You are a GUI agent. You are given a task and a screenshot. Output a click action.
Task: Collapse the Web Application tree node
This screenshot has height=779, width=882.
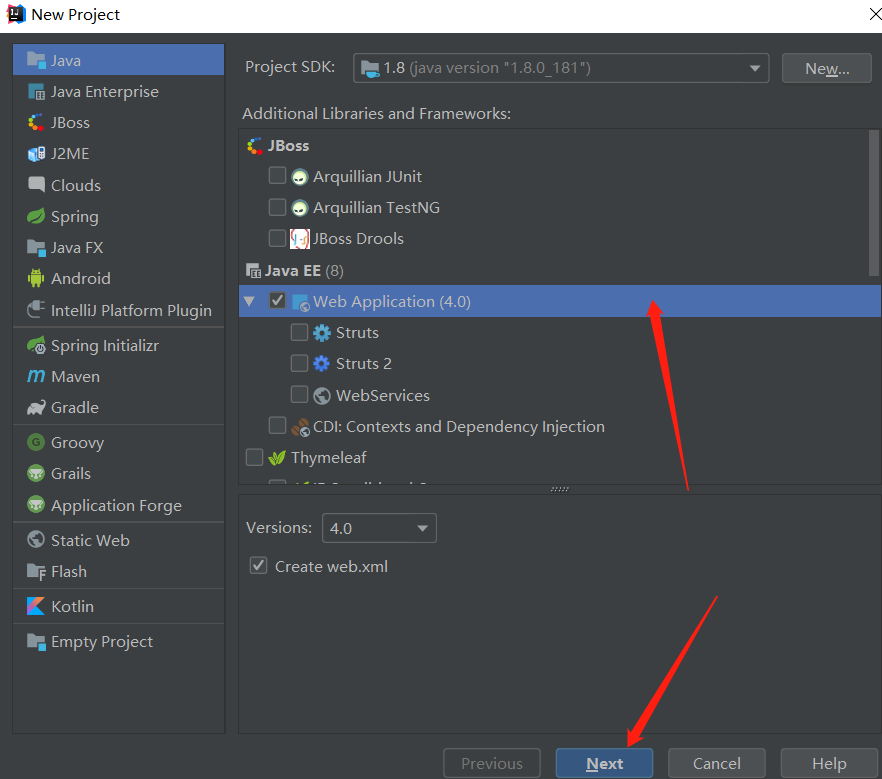point(249,301)
